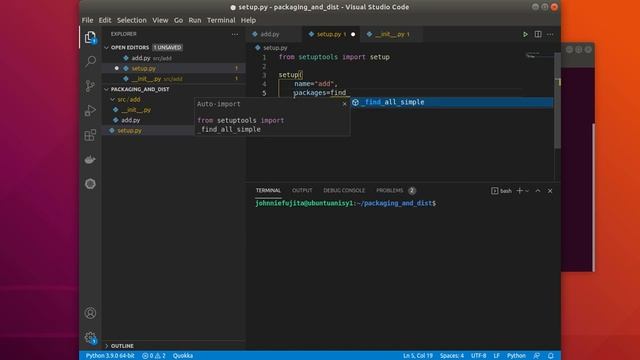
Task: Open Explorer Views and More Actions ellipsis
Action: point(235,34)
